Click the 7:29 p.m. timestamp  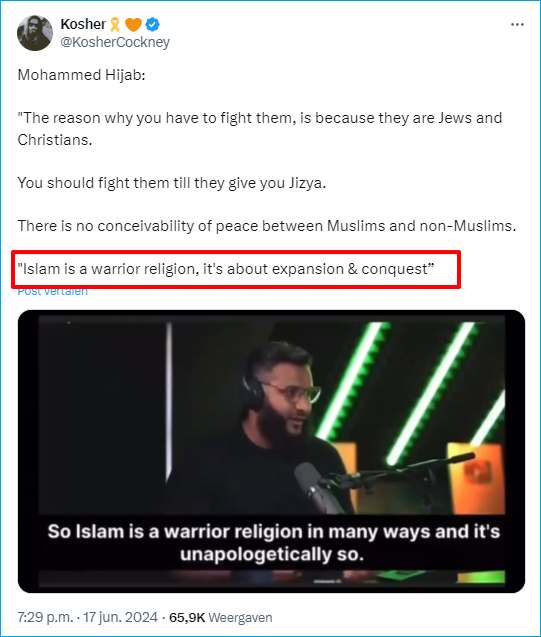(45, 618)
